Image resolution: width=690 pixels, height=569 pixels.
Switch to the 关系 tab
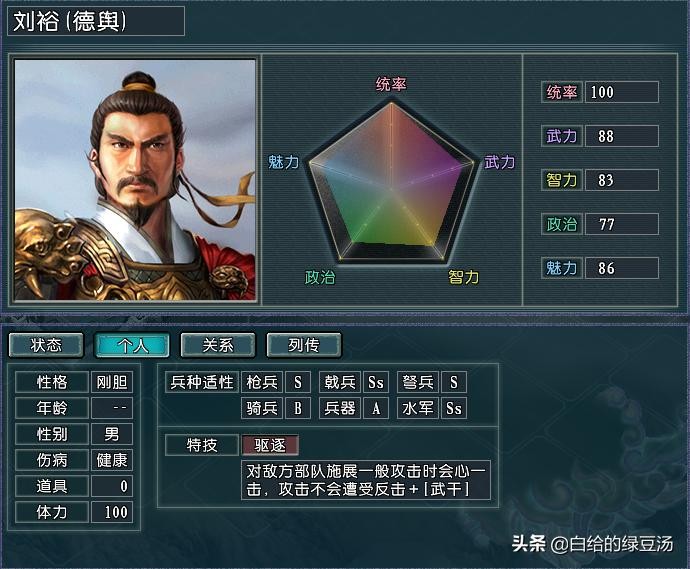pos(218,345)
